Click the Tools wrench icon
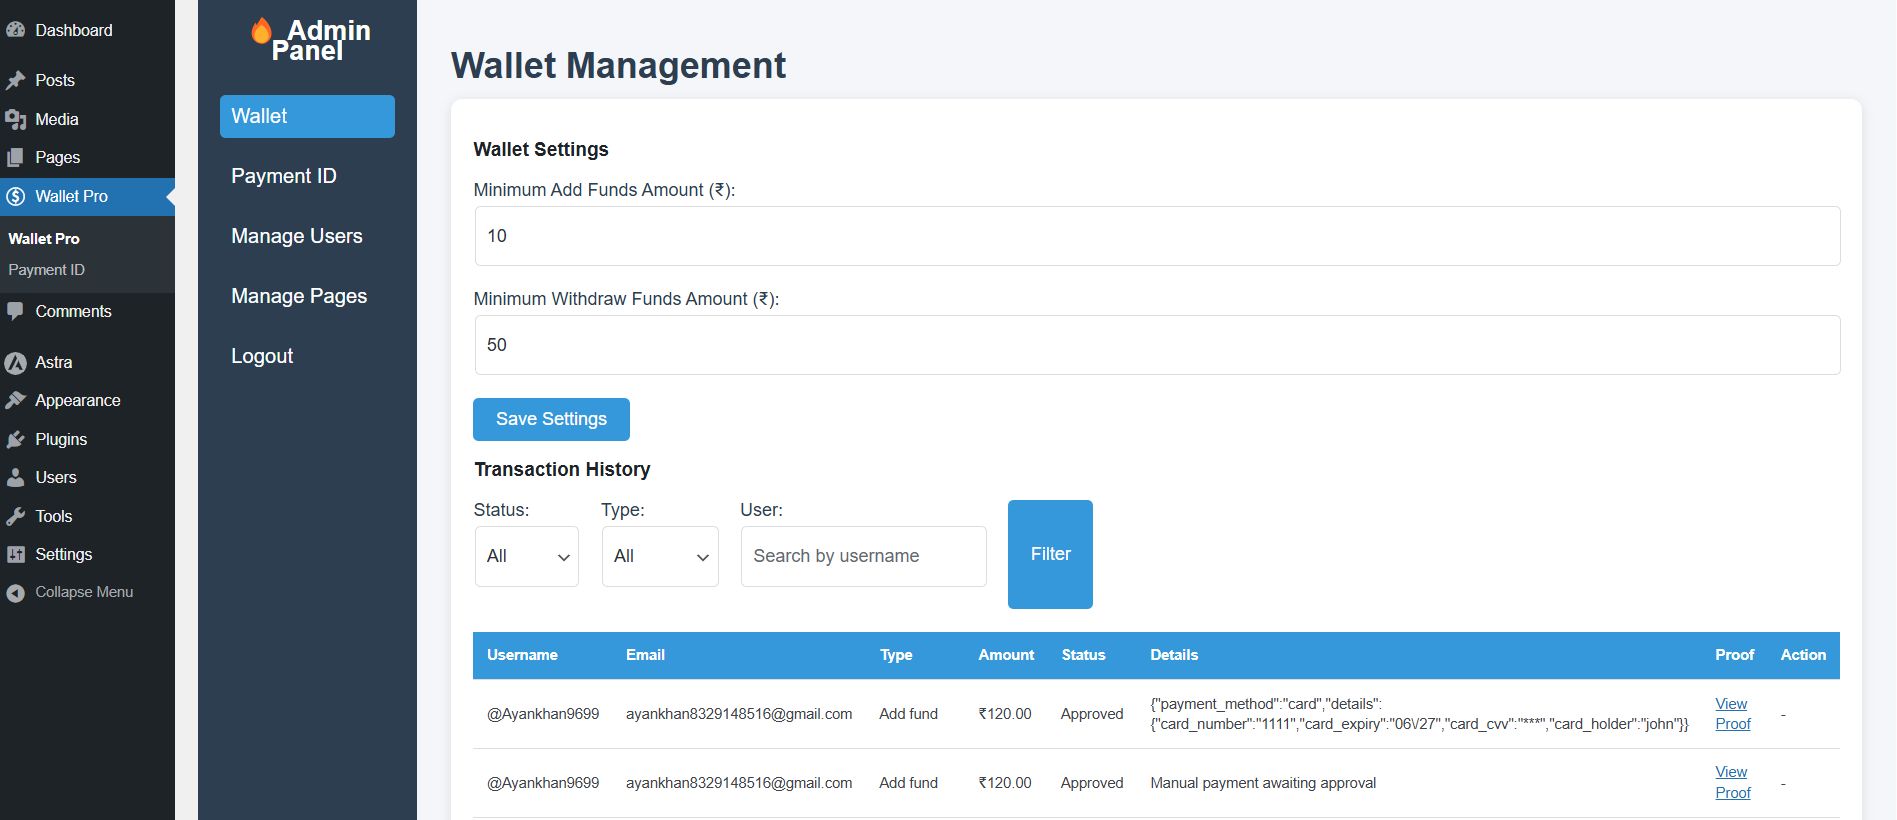 click(15, 517)
